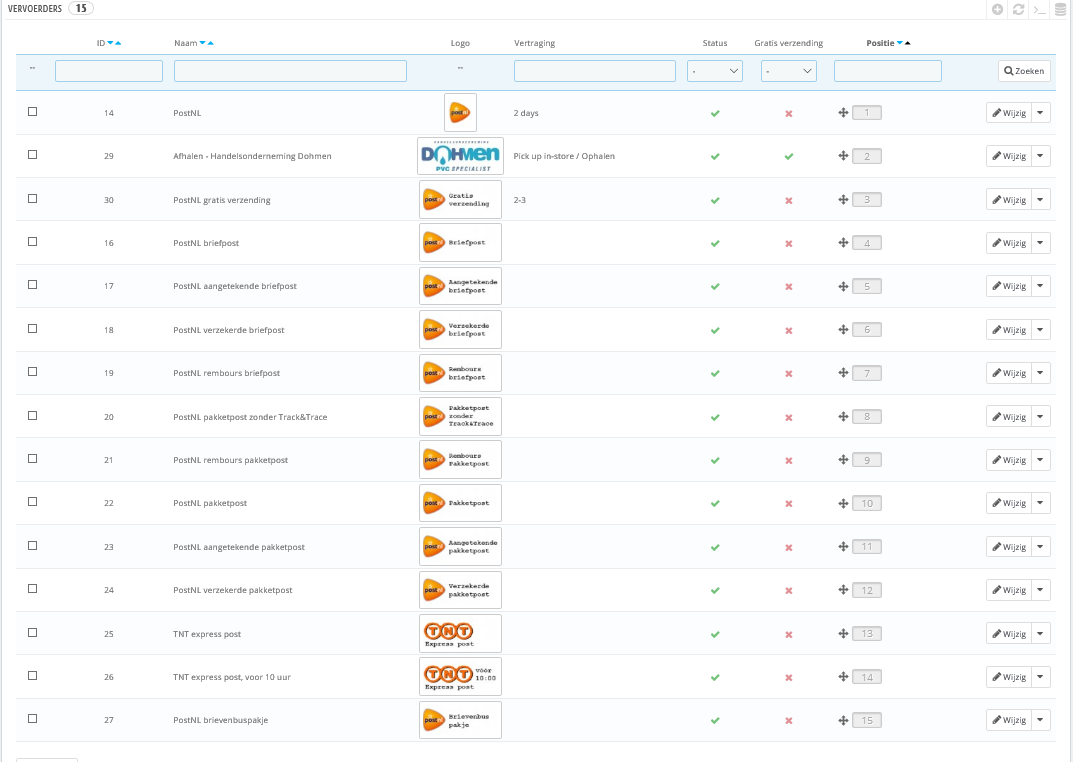This screenshot has height=762, width=1073.
Task: Toggle status checkmark for PostNL row
Action: pos(715,114)
